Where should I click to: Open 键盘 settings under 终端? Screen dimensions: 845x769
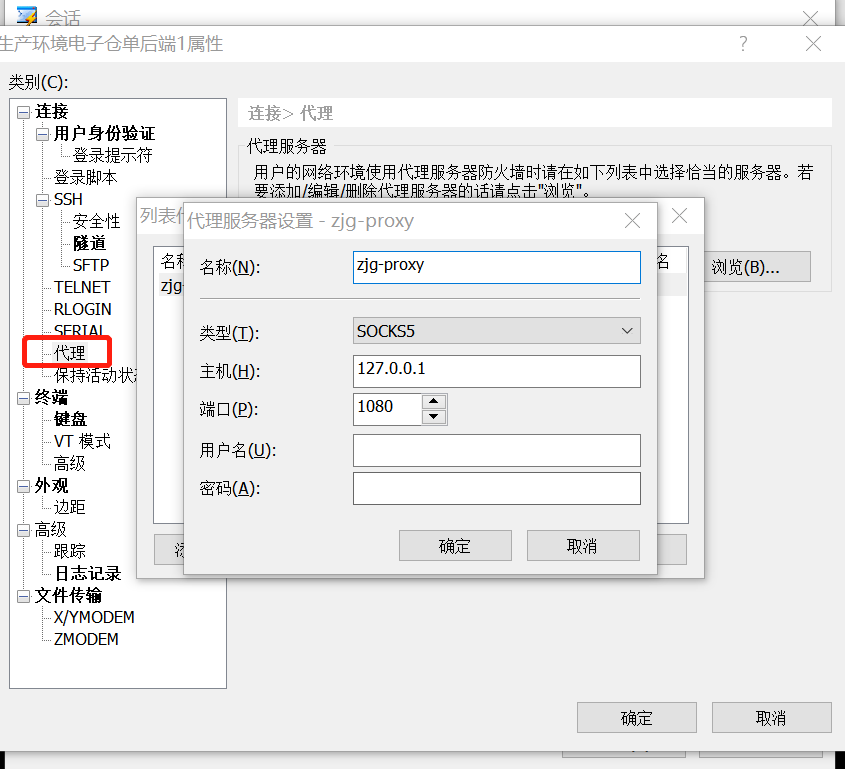tap(69, 418)
